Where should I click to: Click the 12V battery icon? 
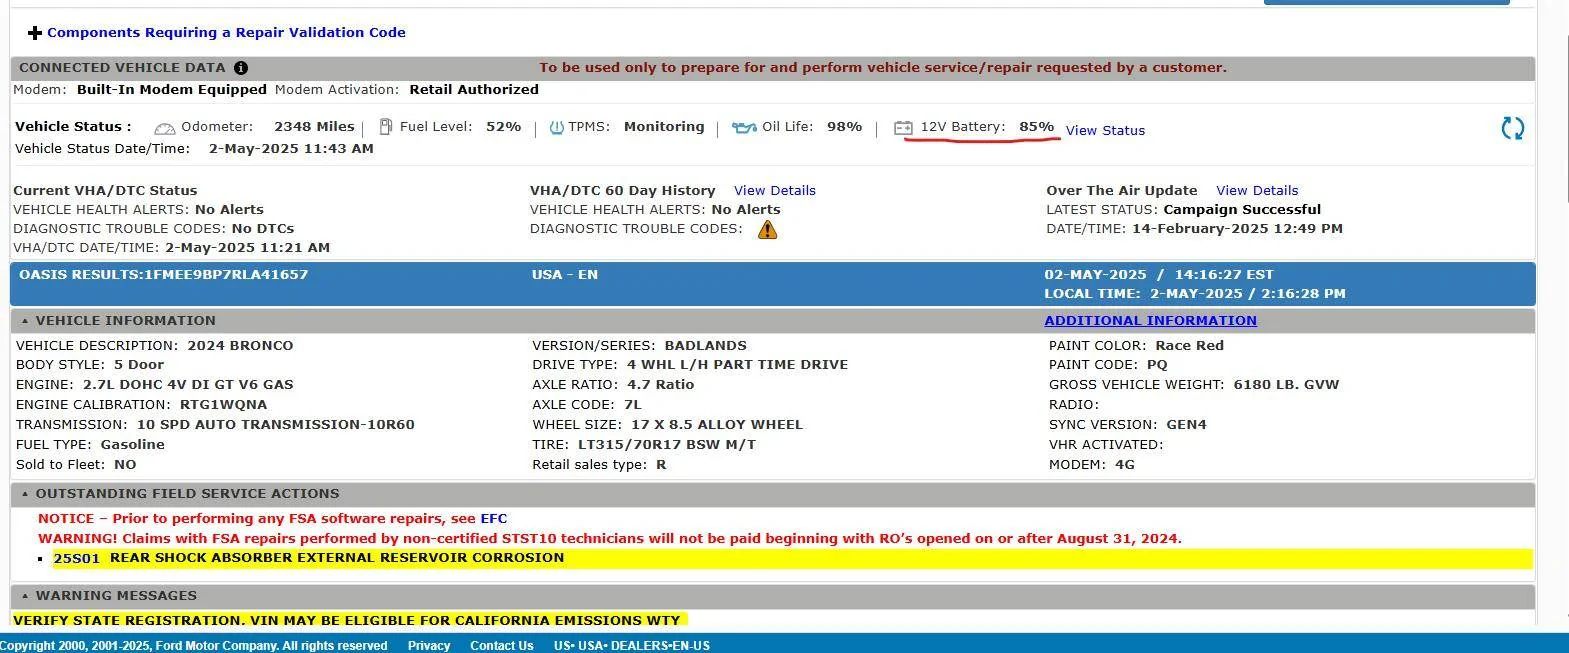(903, 128)
